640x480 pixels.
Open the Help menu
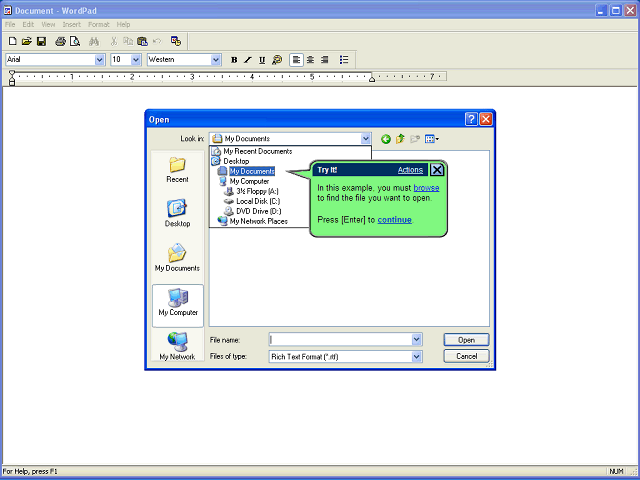pyautogui.click(x=123, y=24)
